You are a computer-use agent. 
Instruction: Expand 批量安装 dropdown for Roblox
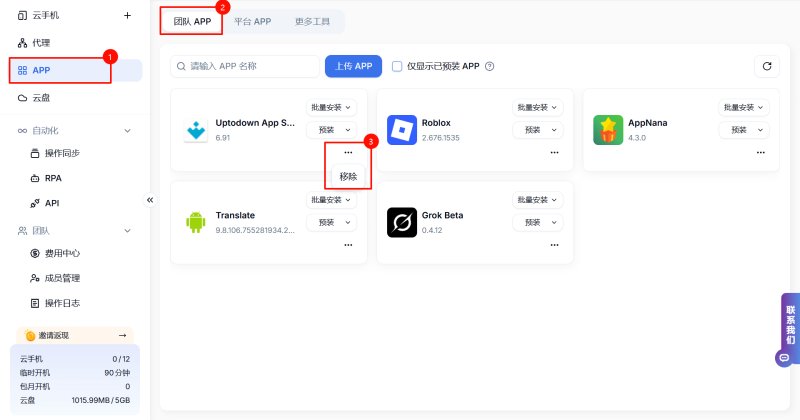[x=538, y=108]
